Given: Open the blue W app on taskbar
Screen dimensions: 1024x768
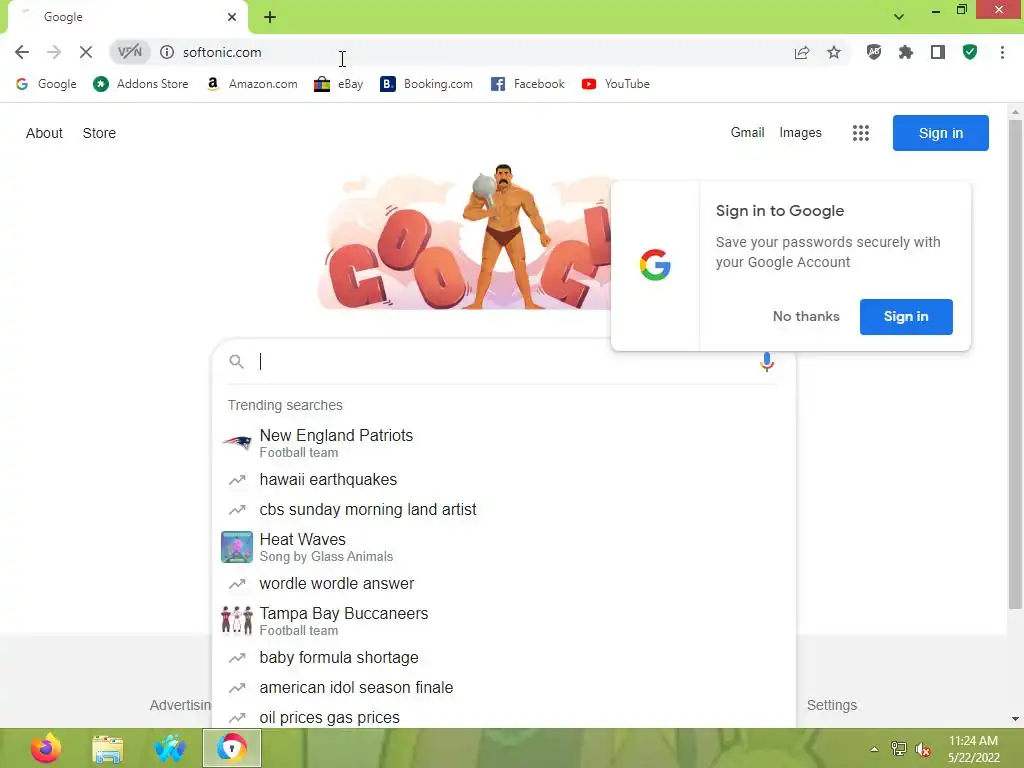Looking at the screenshot, I should (170, 748).
